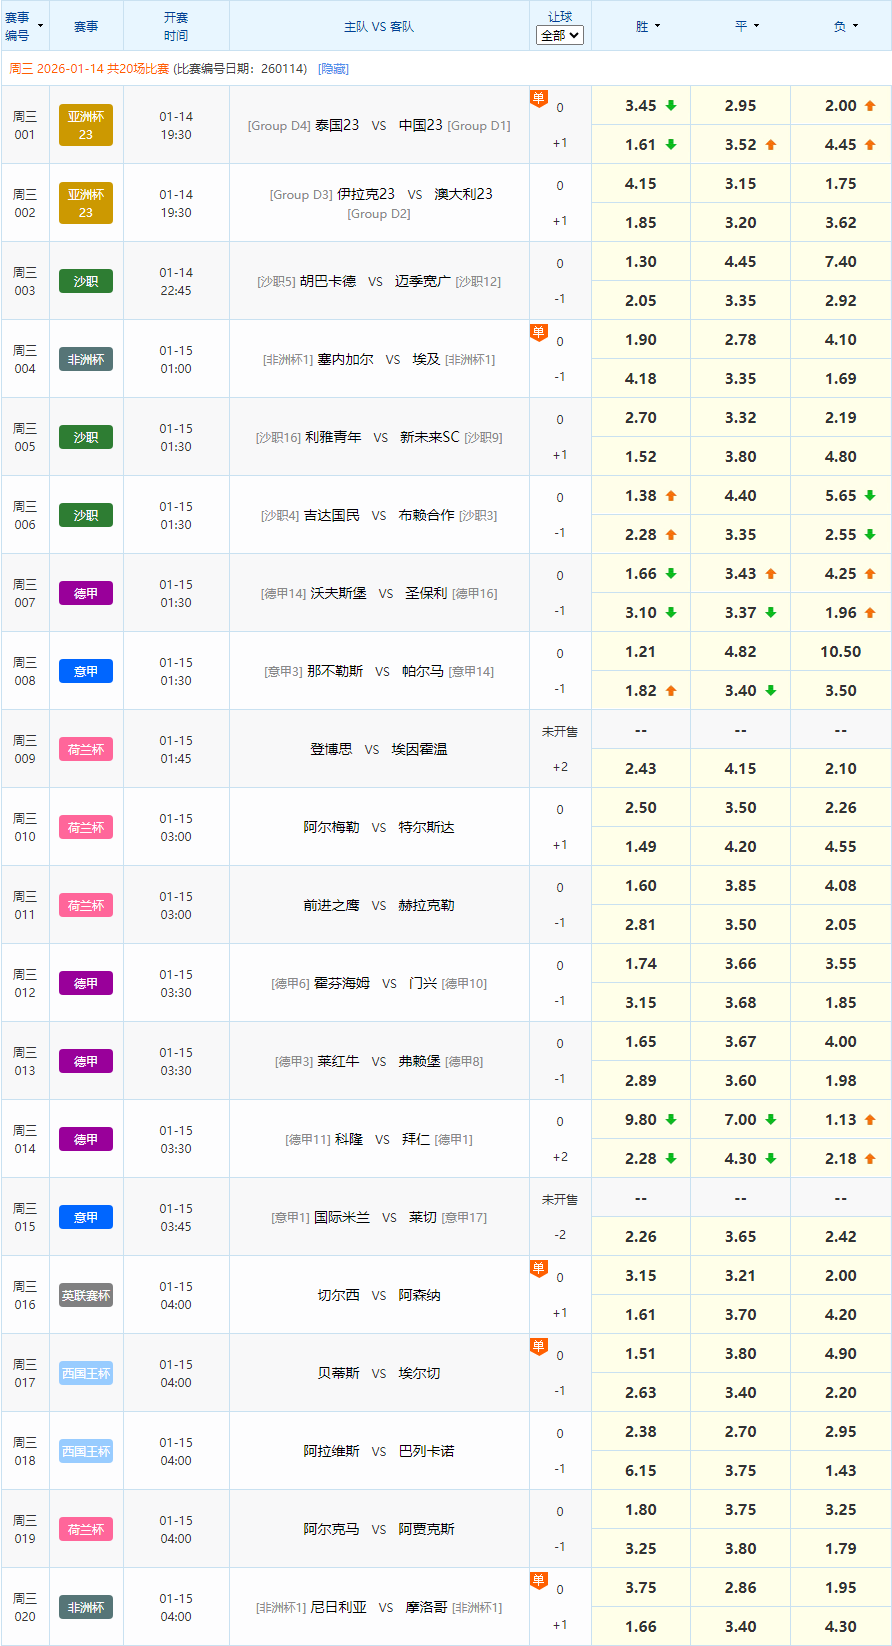Viewport: 892px width, 1646px height.
Task: Click the 德甲 league tag on match 012
Action: 86,983
